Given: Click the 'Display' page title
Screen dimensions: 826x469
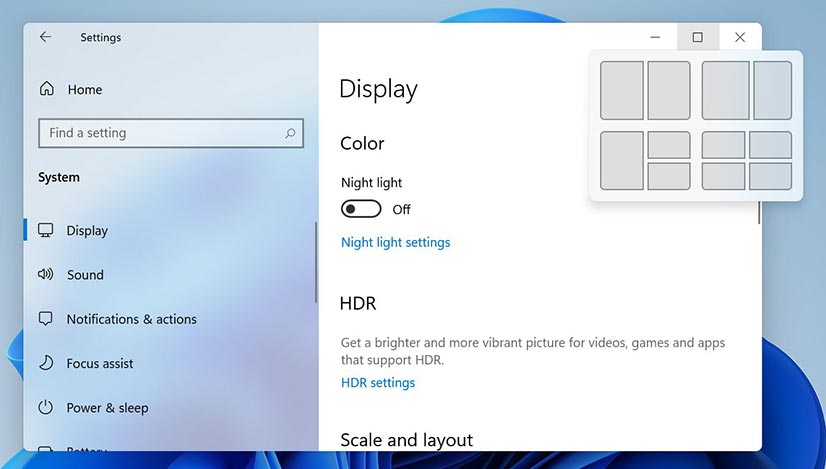Looking at the screenshot, I should (378, 89).
